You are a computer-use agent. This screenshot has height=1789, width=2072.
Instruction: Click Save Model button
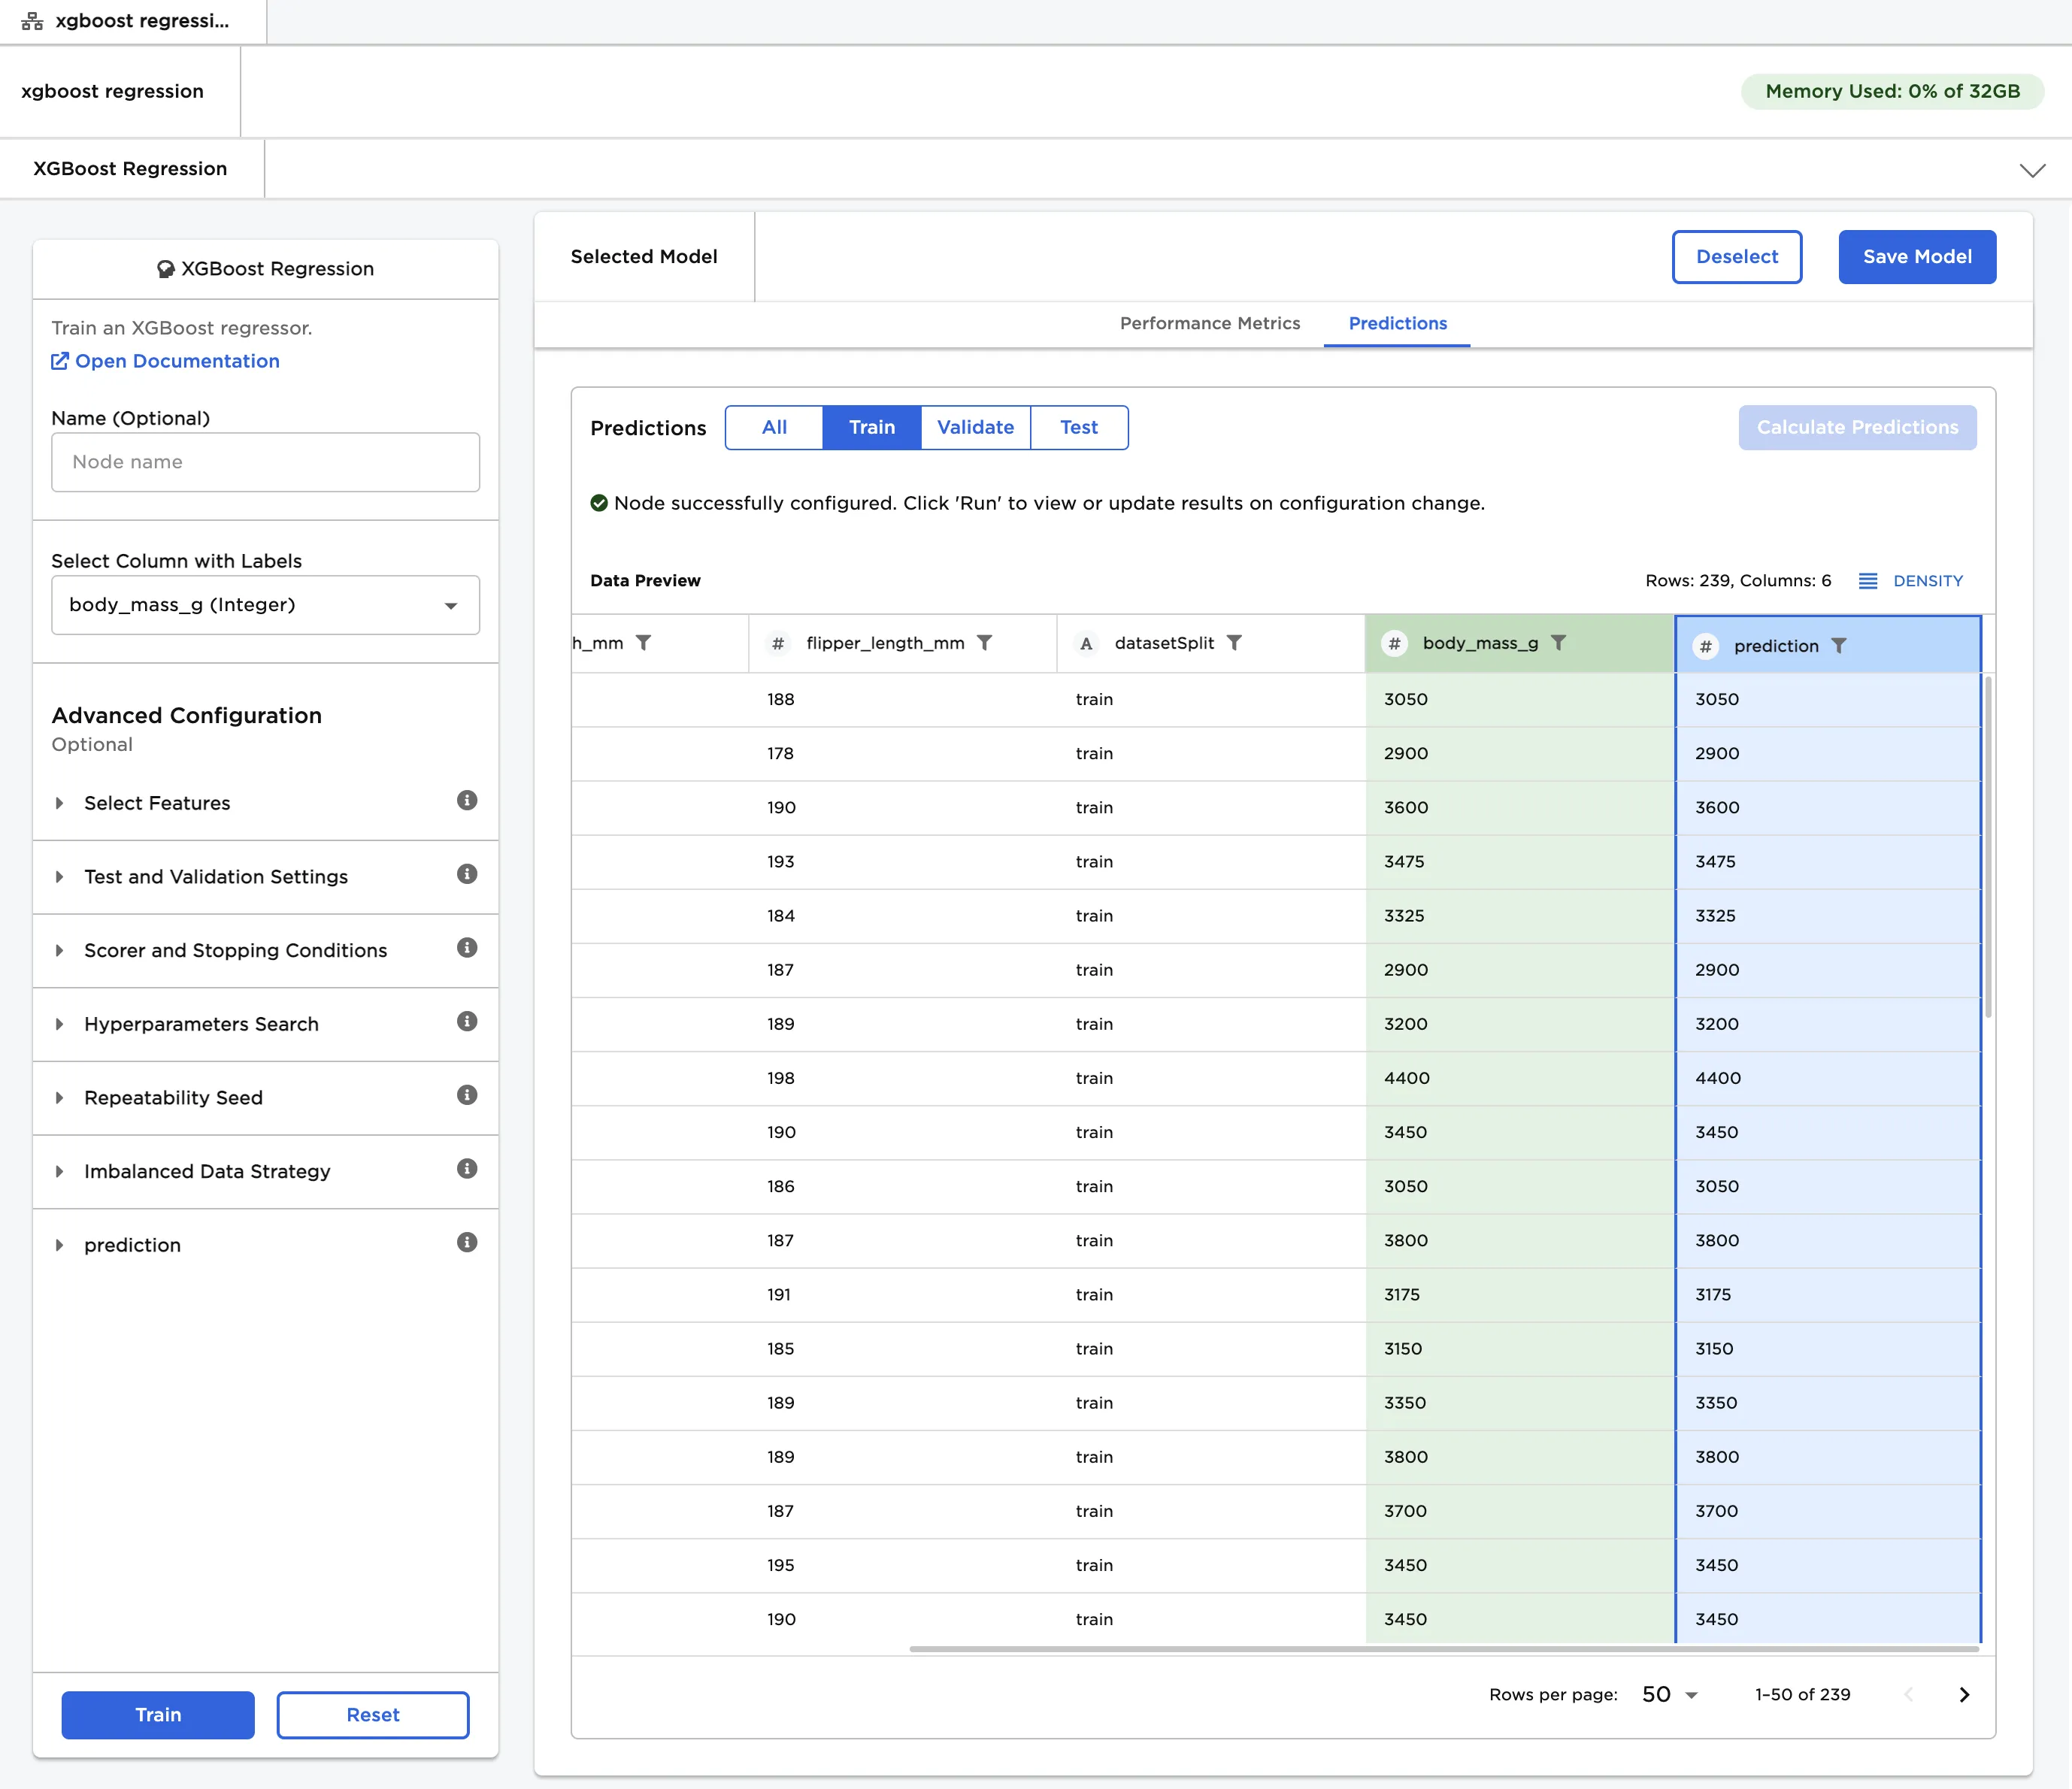pyautogui.click(x=1916, y=257)
